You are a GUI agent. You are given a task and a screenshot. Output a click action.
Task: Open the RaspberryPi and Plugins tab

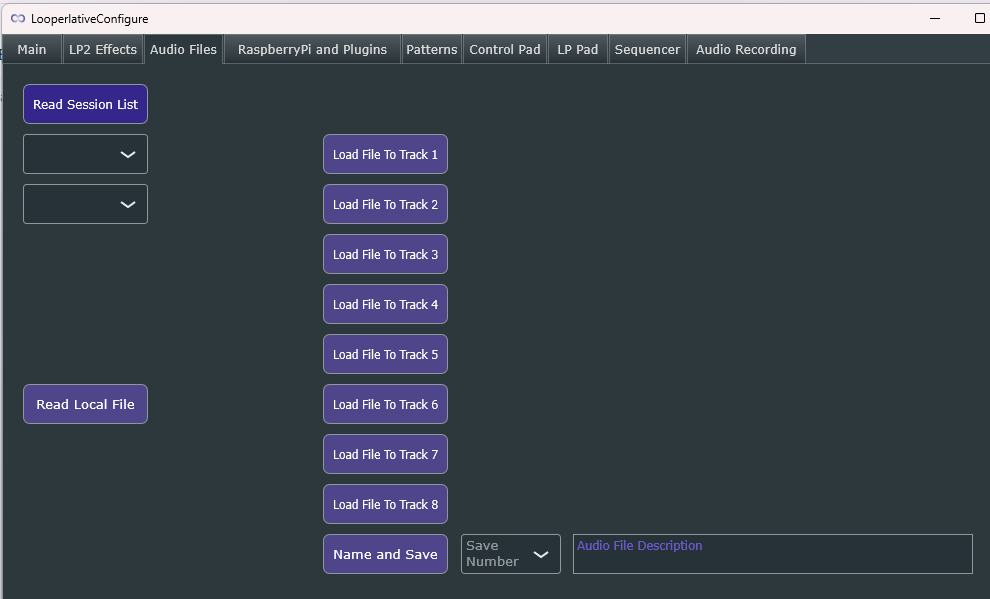click(x=313, y=49)
